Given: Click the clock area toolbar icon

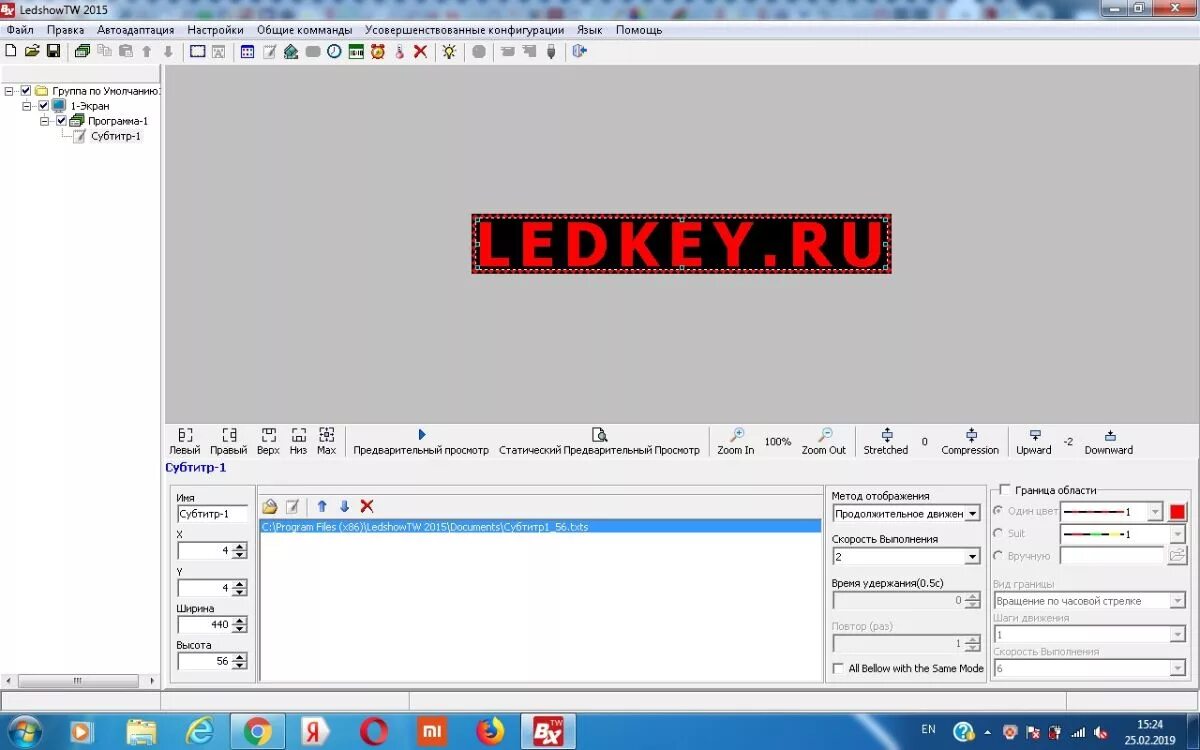Looking at the screenshot, I should click(334, 51).
